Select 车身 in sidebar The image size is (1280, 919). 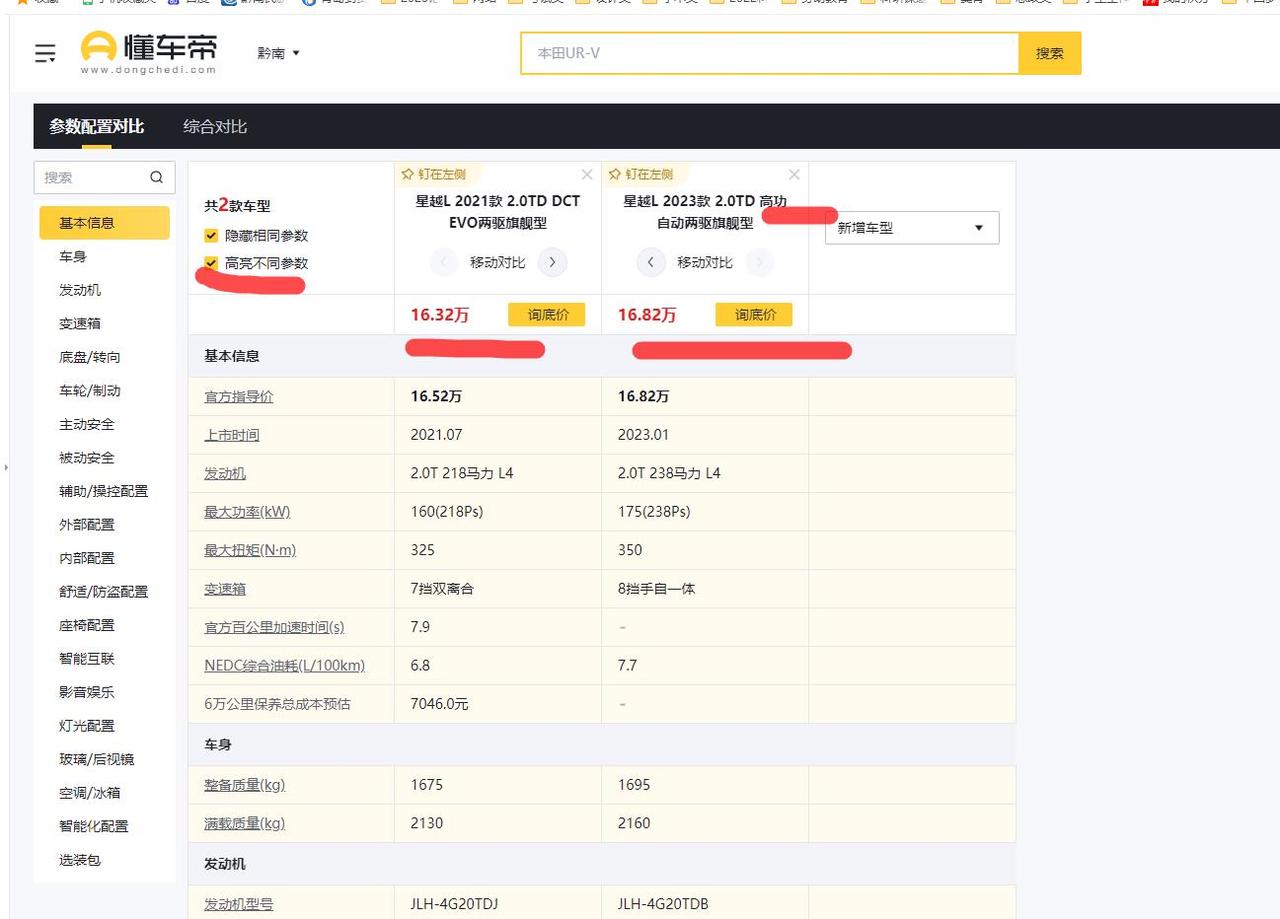(x=73, y=257)
